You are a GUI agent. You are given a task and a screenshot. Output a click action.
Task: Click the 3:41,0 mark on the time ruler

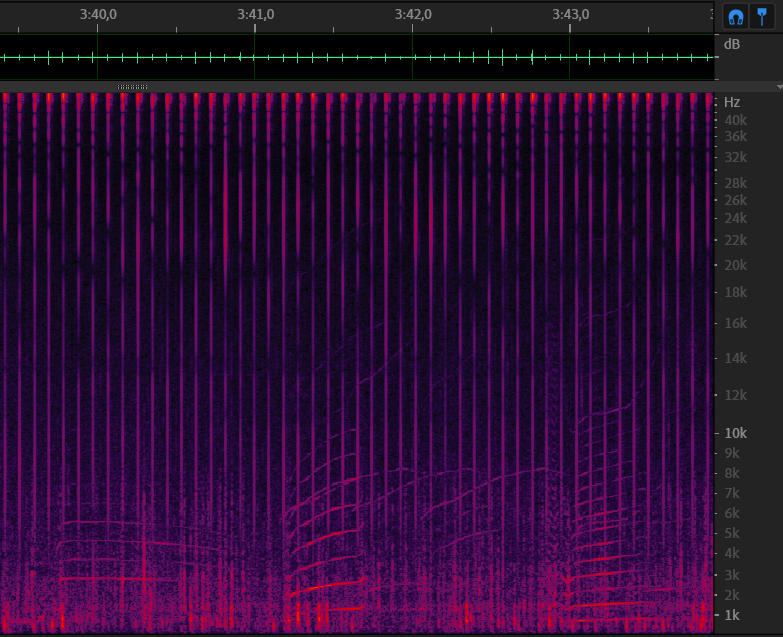tap(256, 14)
